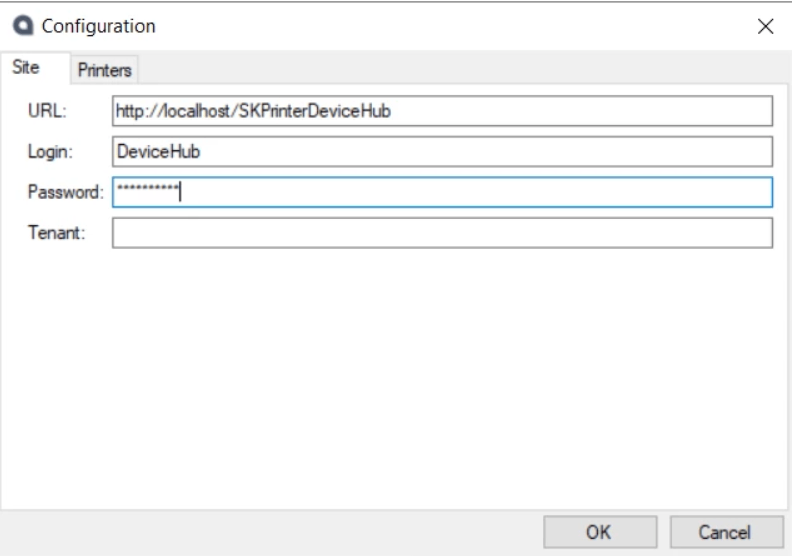Click the URL label
The width and height of the screenshot is (792, 556).
[47, 111]
